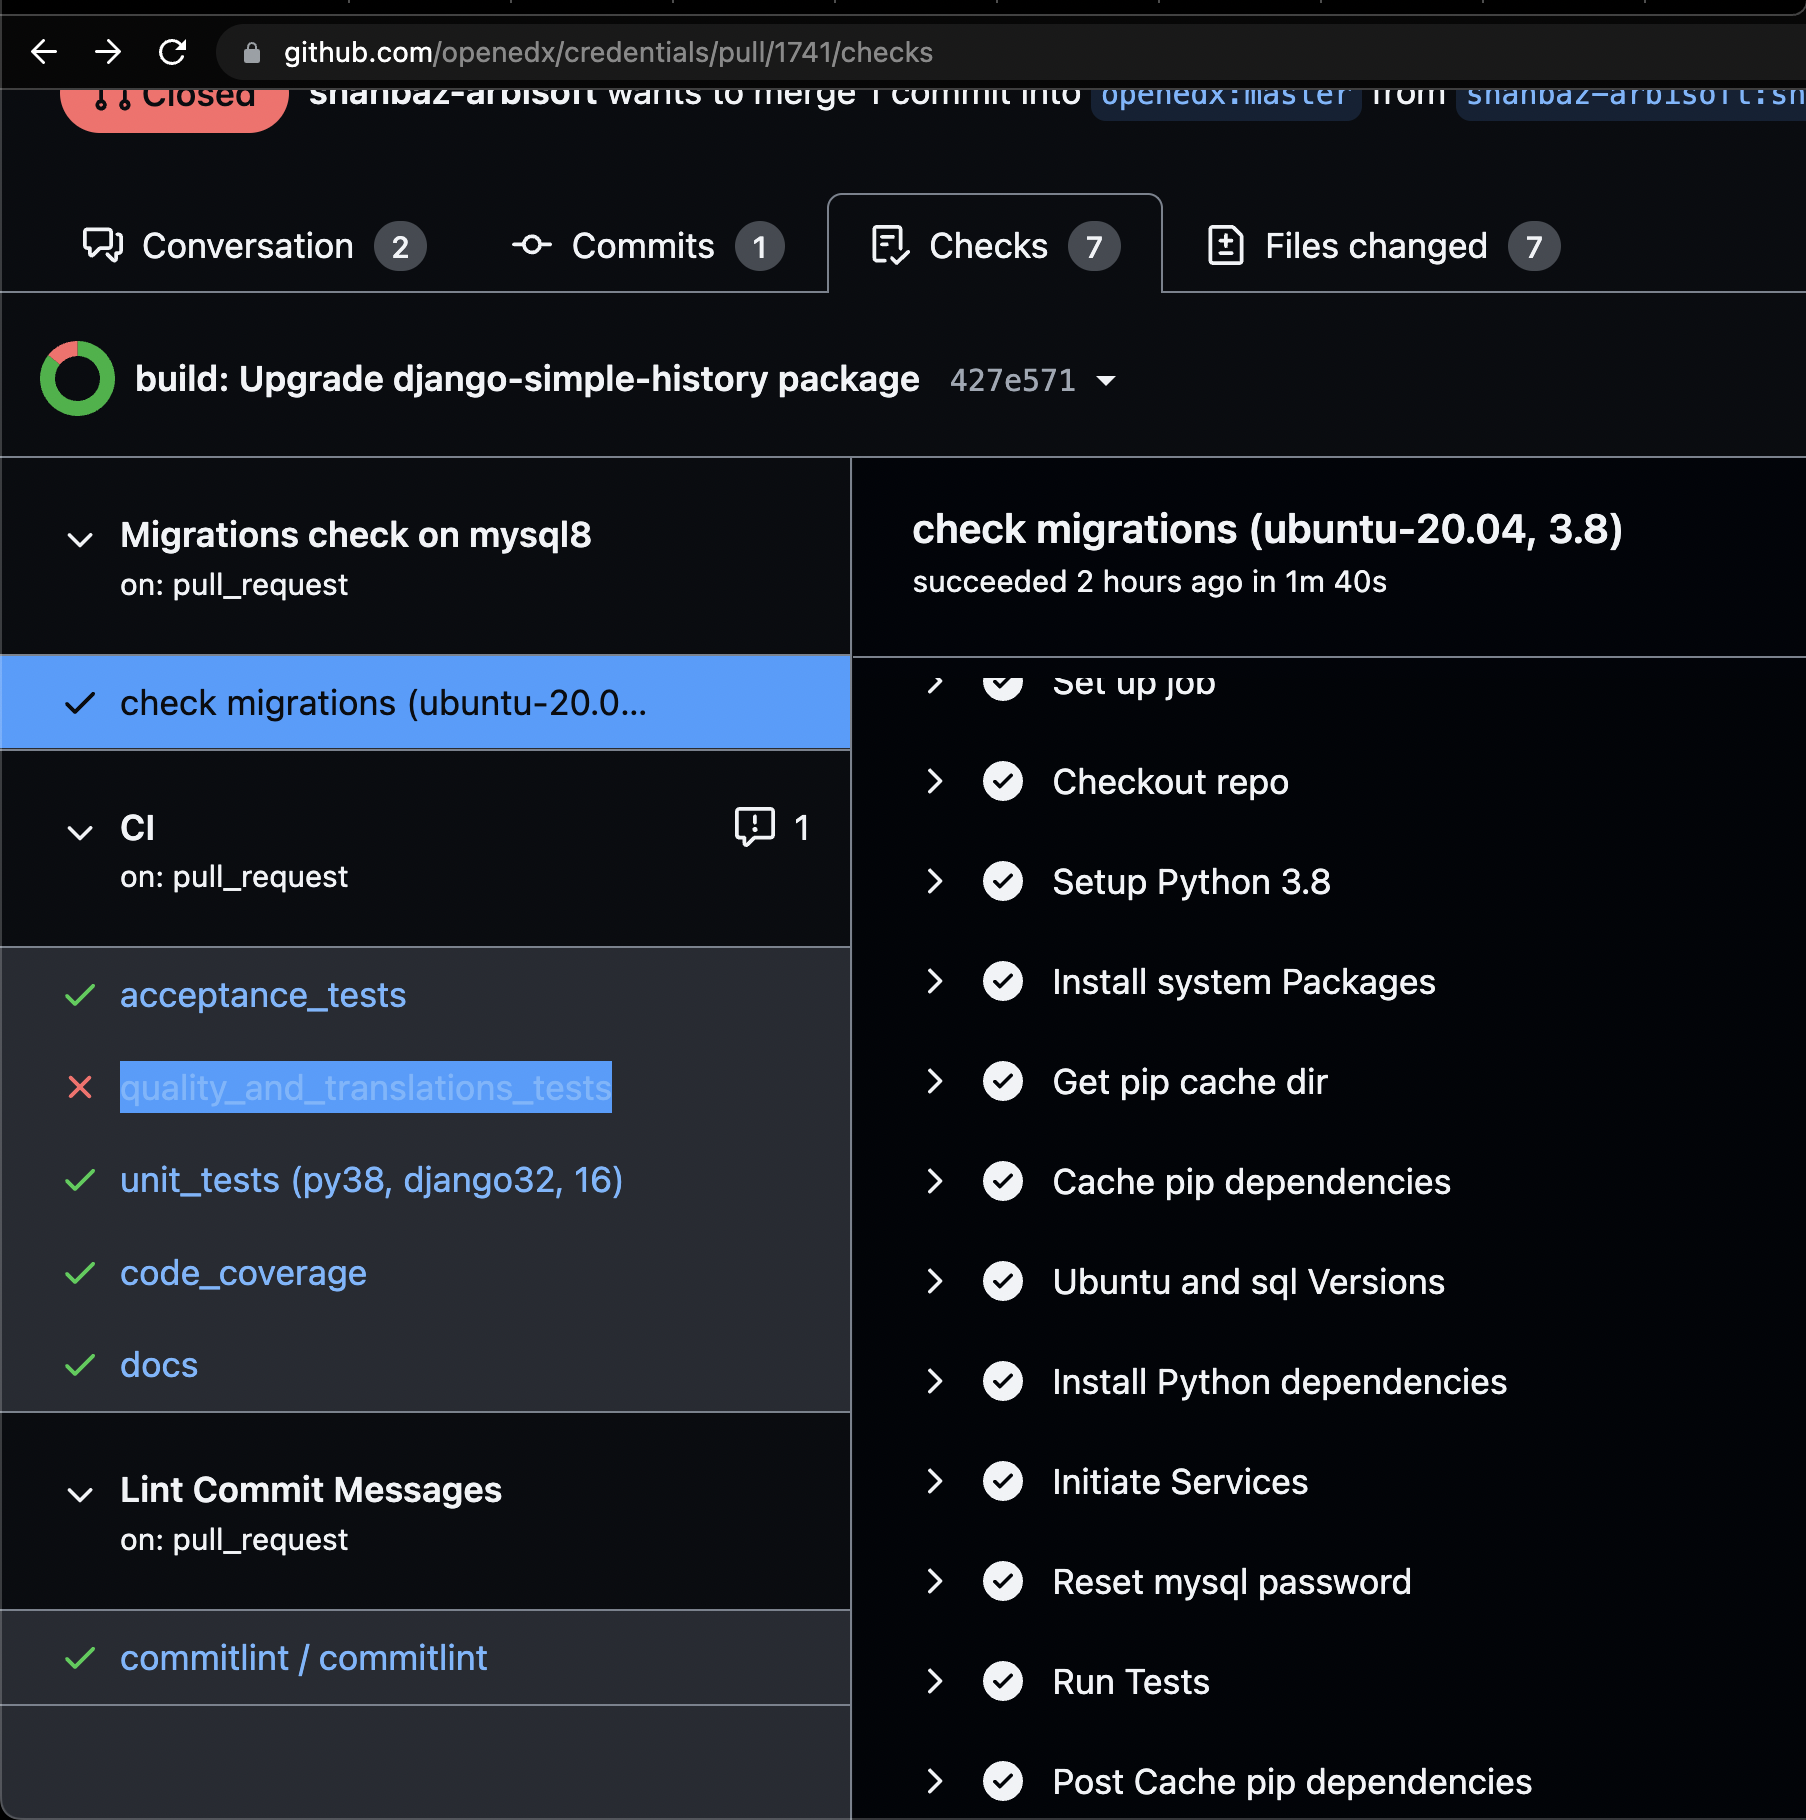
Task: Click the build status donut icon
Action: [x=77, y=378]
